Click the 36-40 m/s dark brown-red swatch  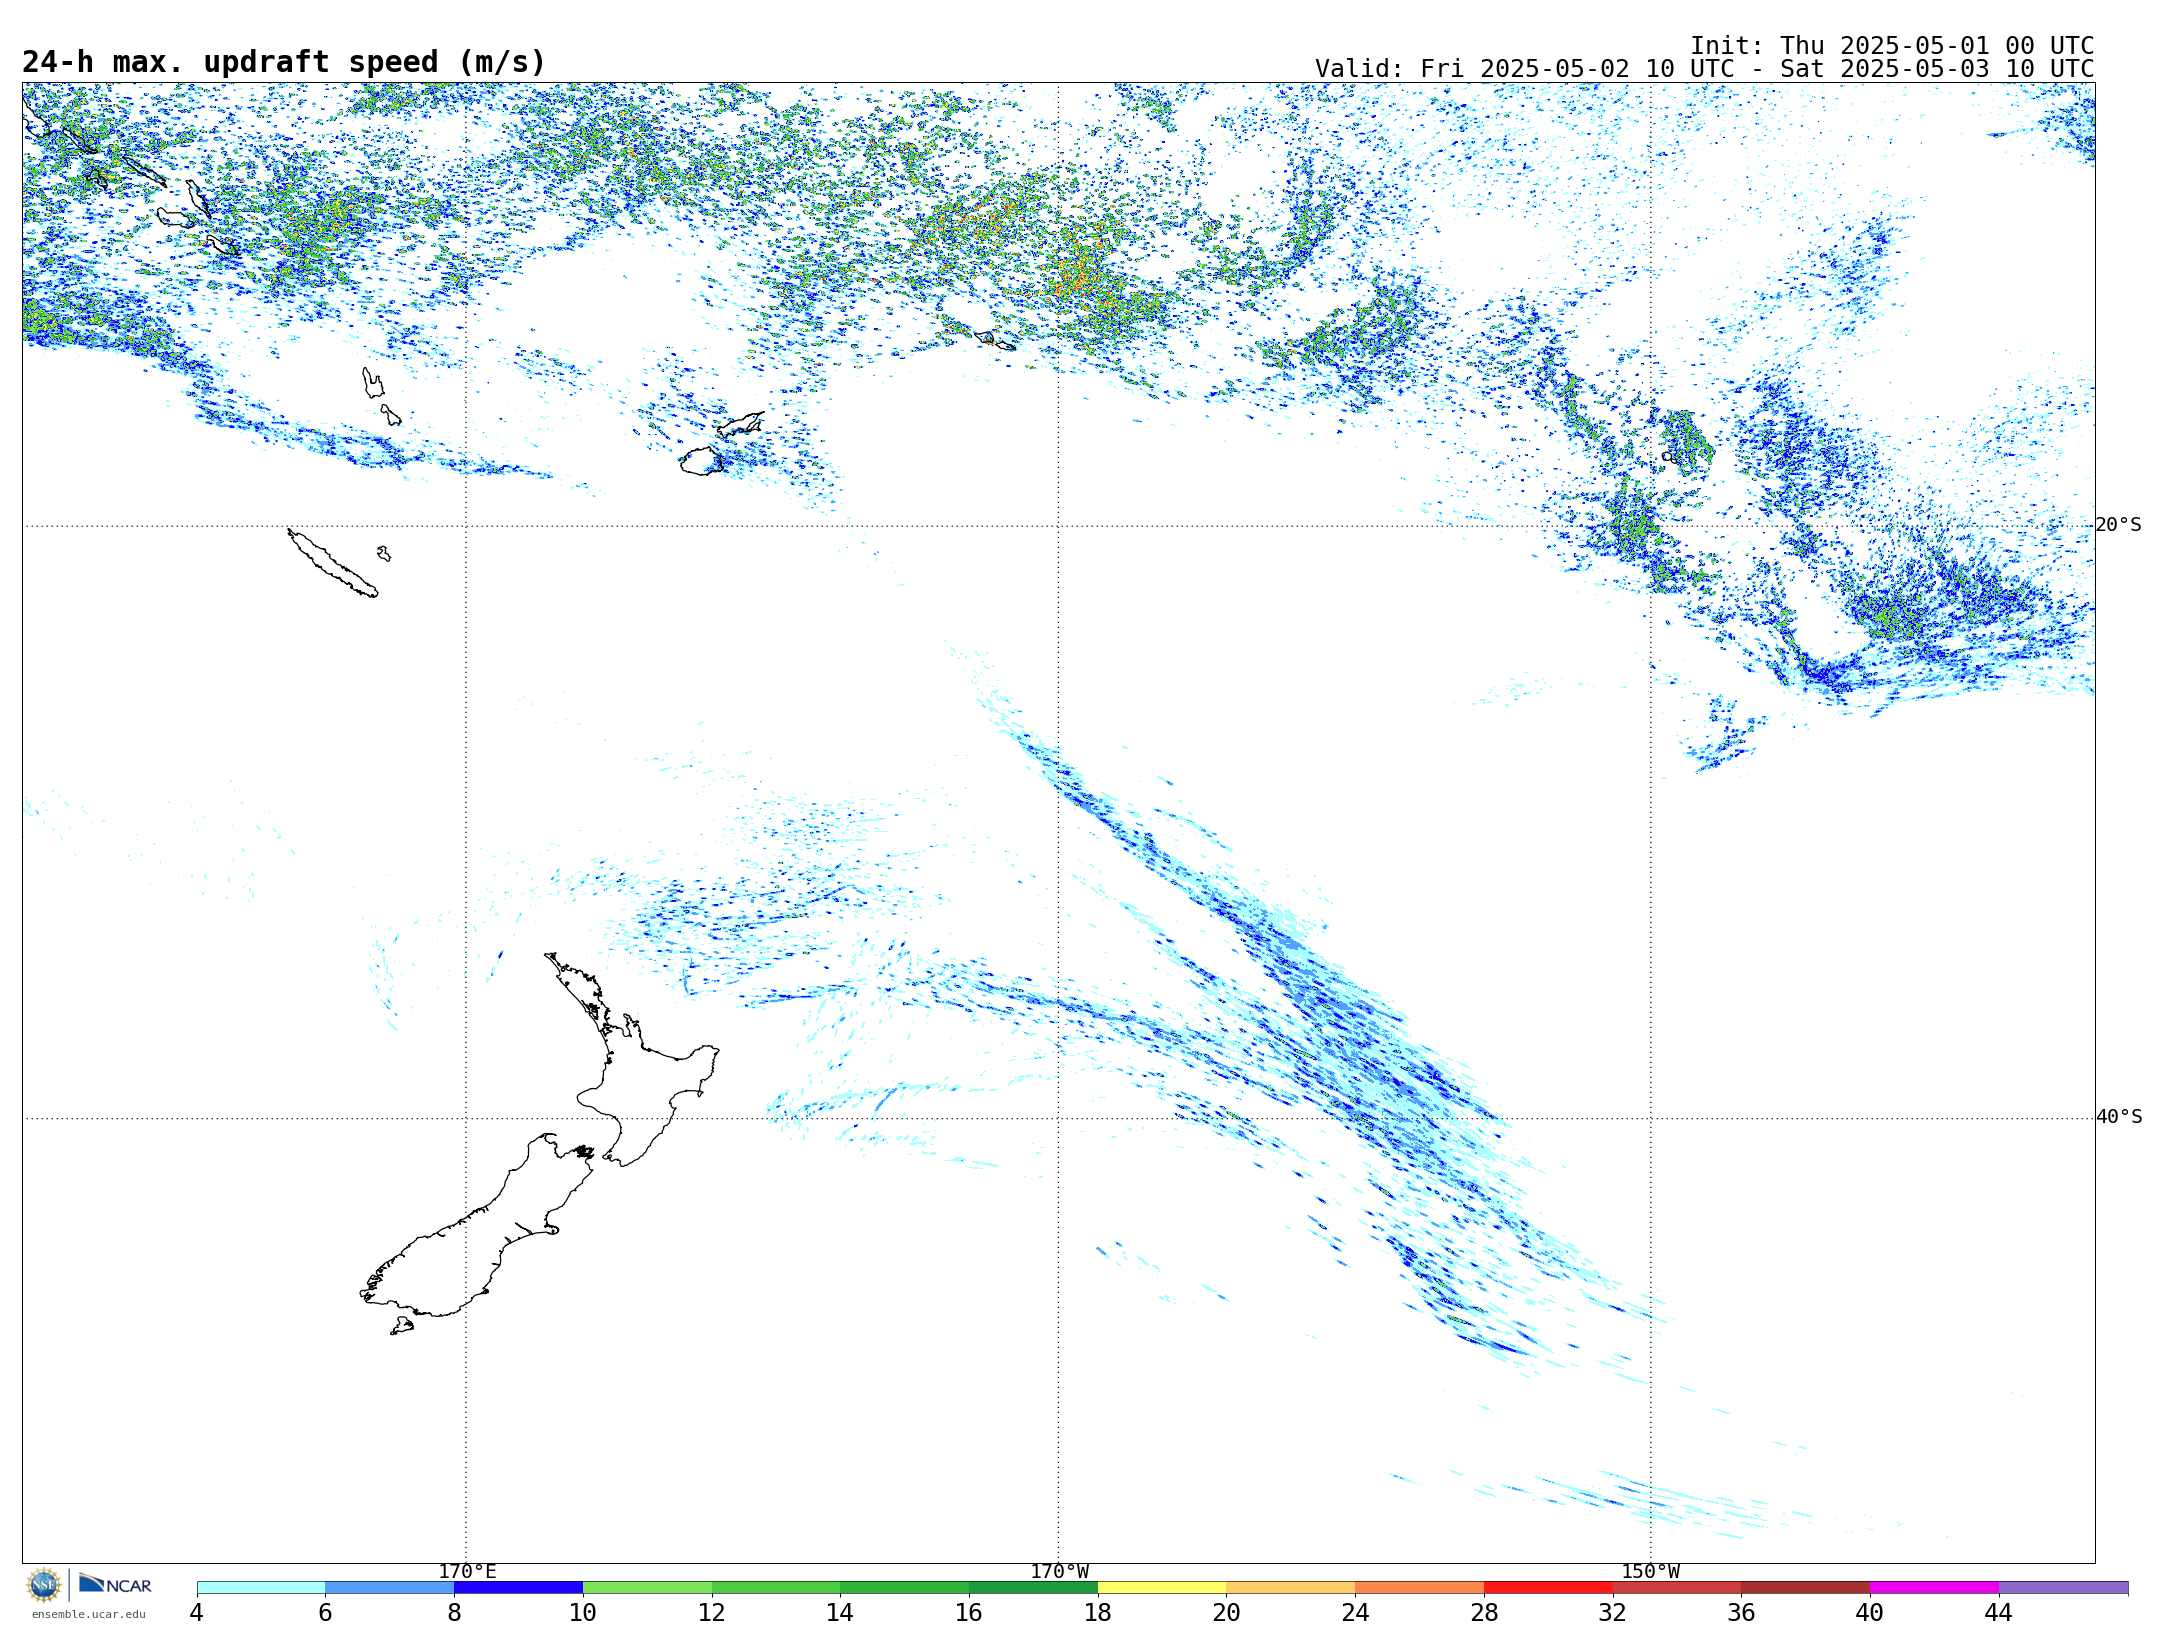[1806, 1588]
